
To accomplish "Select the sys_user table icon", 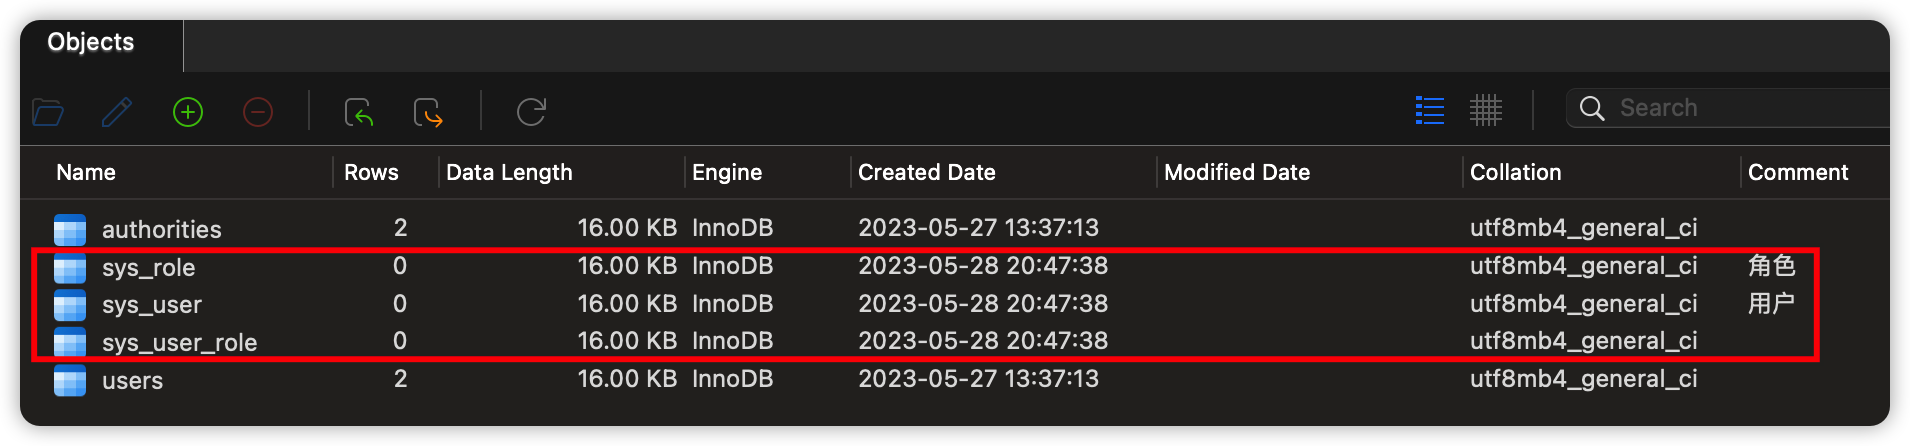I will (x=70, y=305).
